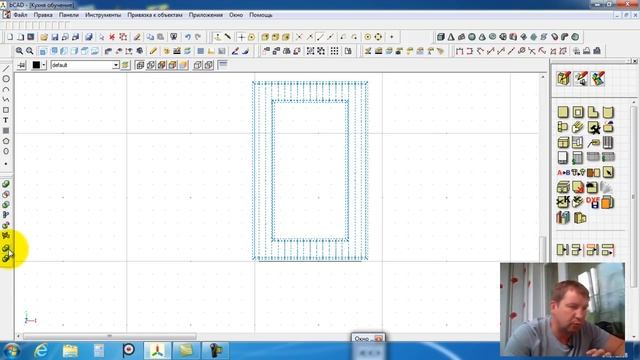640x360 pixels.
Task: Click the crosshair plus icon in top toolbar
Action: 241,37
